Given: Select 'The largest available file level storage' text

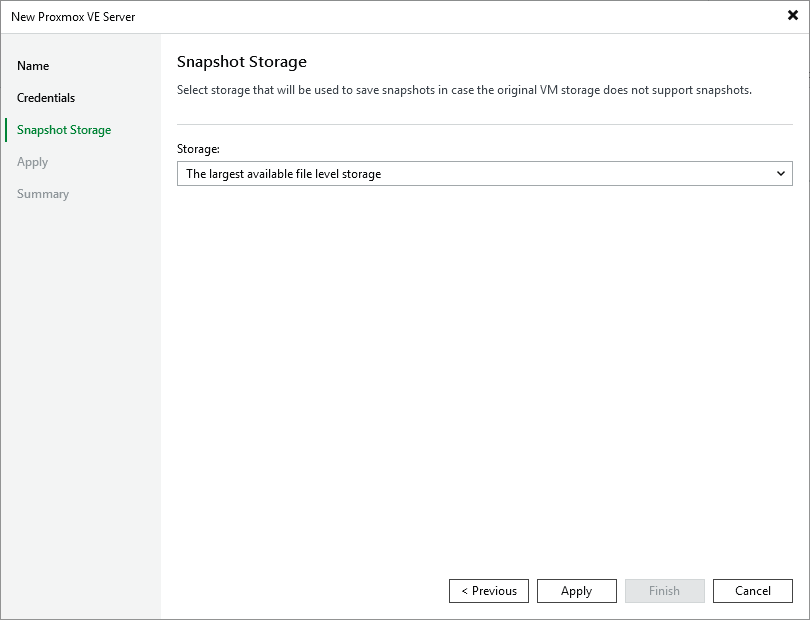Looking at the screenshot, I should click(283, 173).
